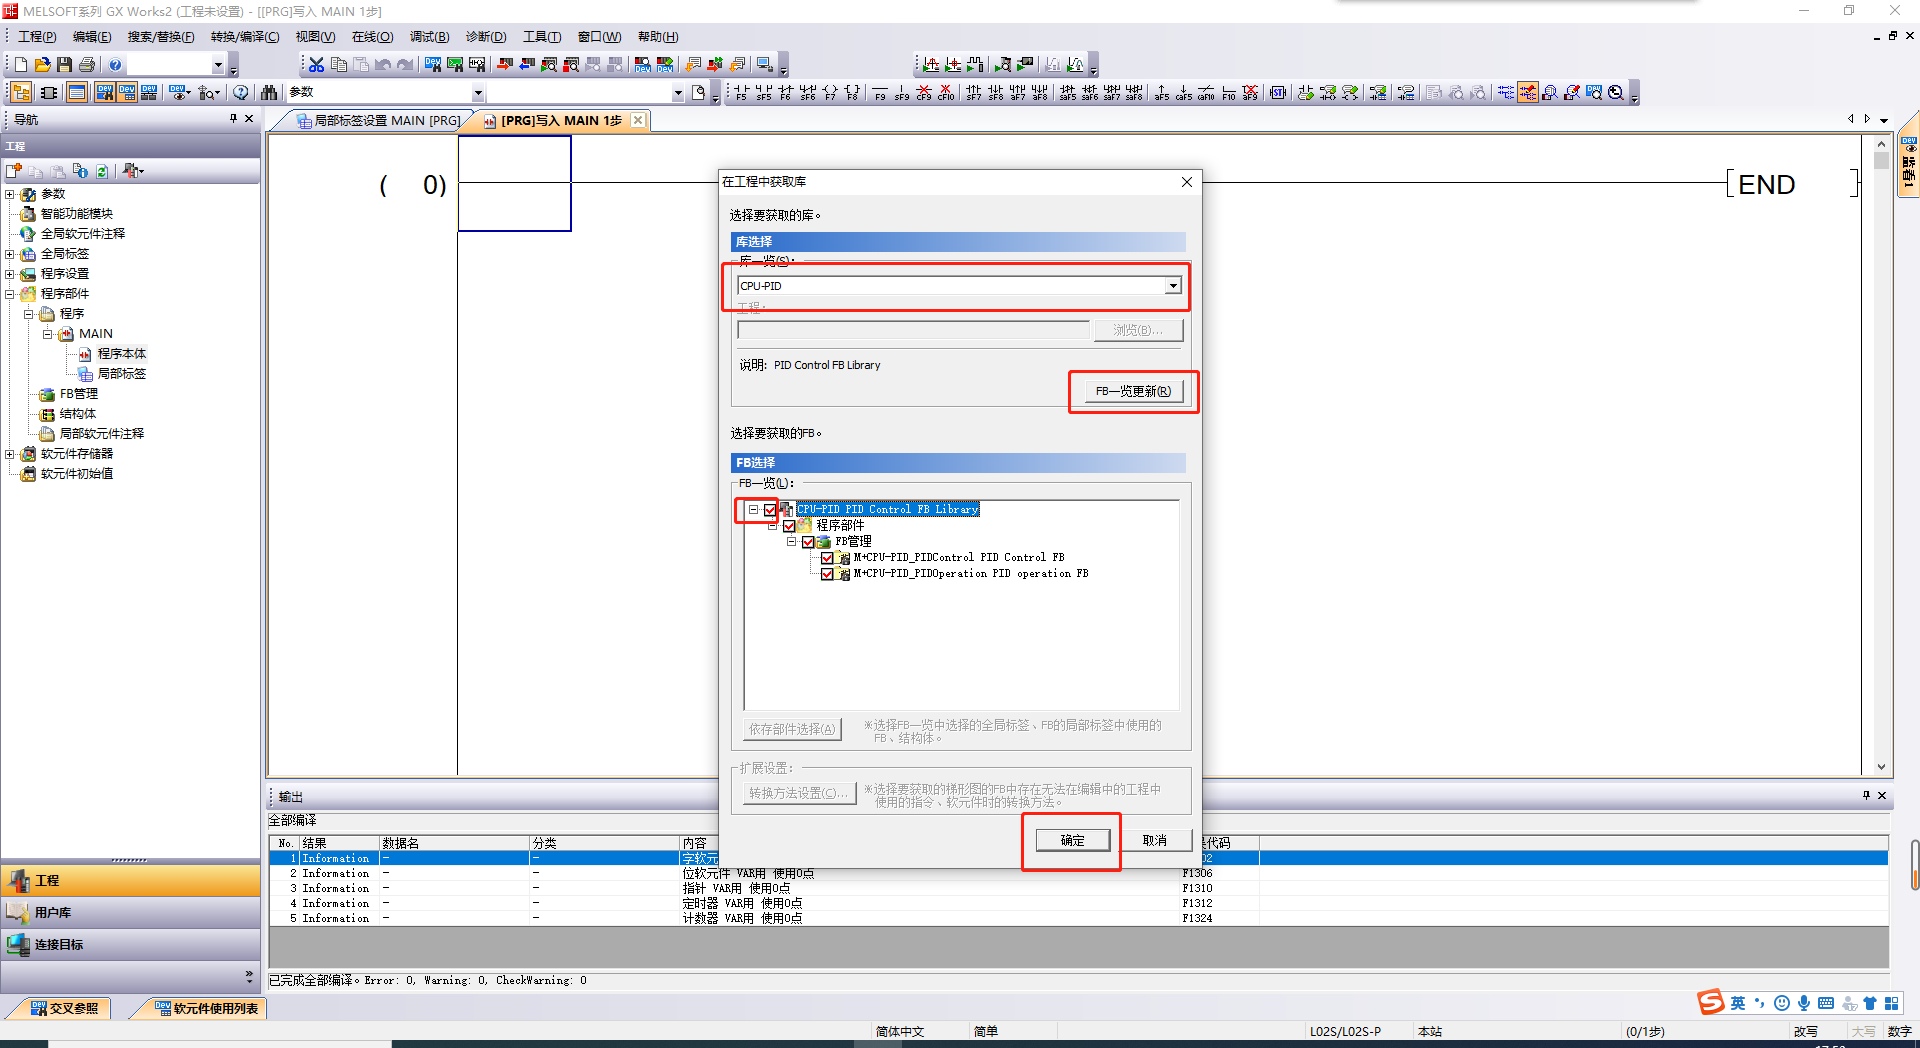The image size is (1920, 1048).
Task: Open project folder icon in toolbar
Action: tap(43, 65)
